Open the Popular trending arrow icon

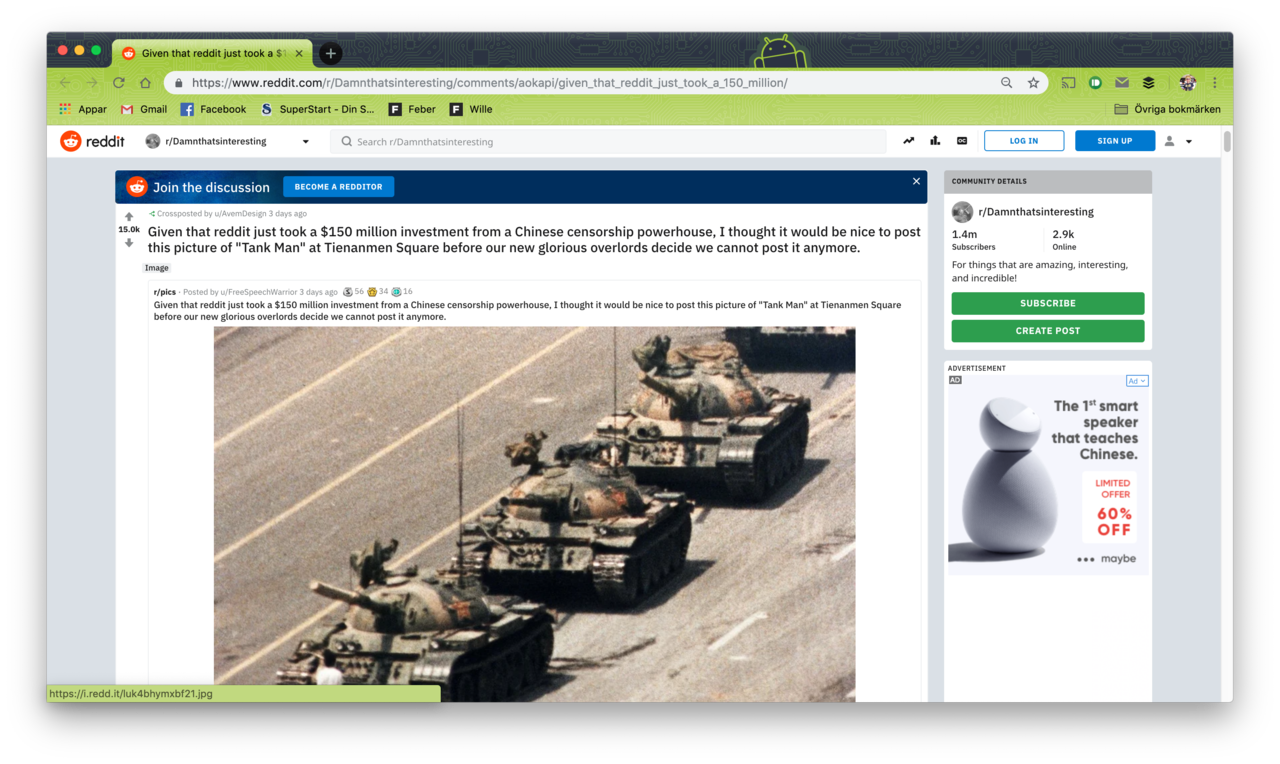point(908,141)
